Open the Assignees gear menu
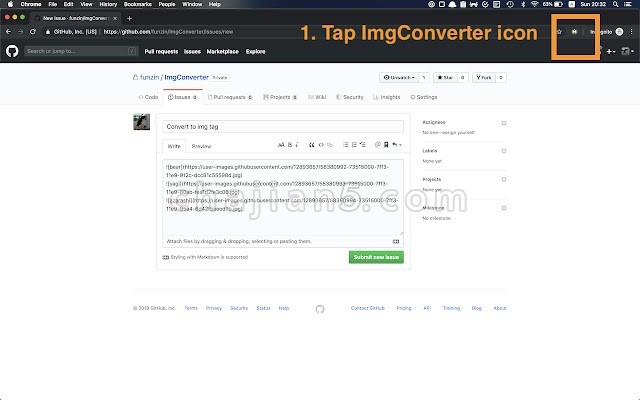The height and width of the screenshot is (400, 640). tap(504, 123)
